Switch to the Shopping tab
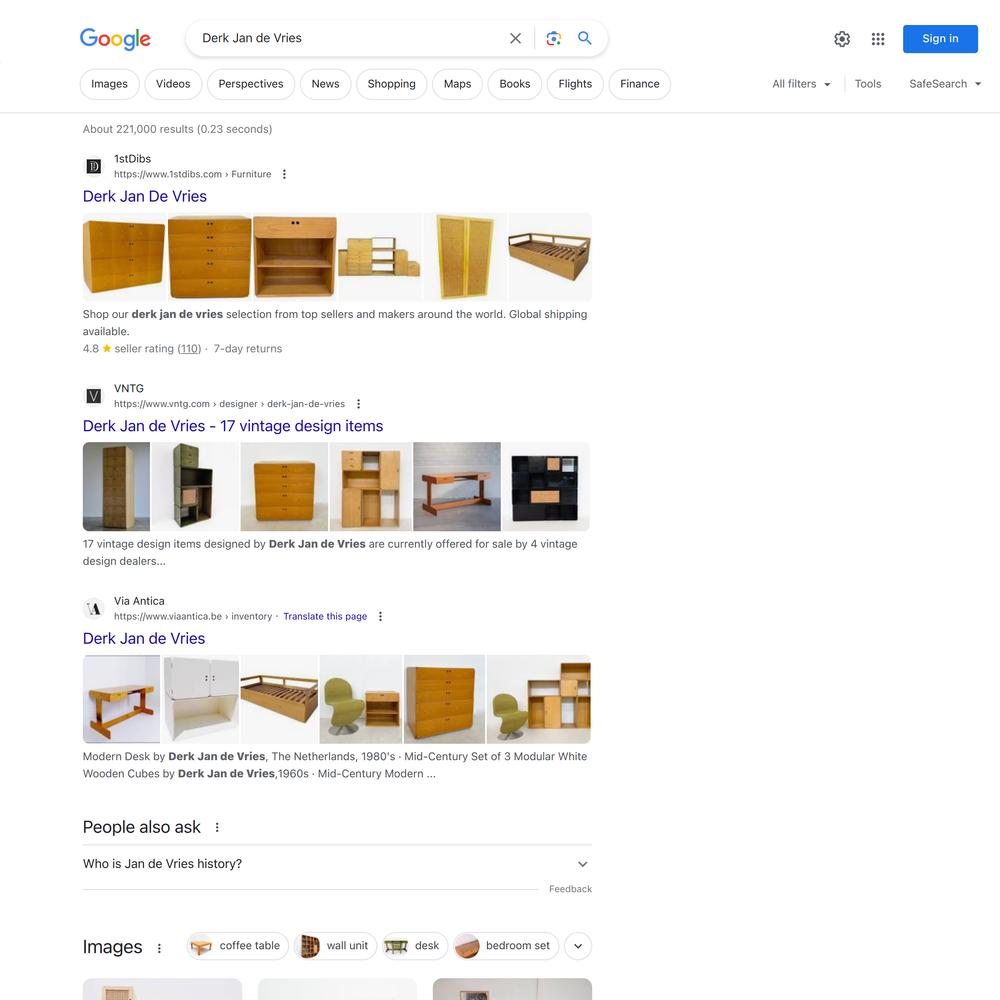 point(391,84)
